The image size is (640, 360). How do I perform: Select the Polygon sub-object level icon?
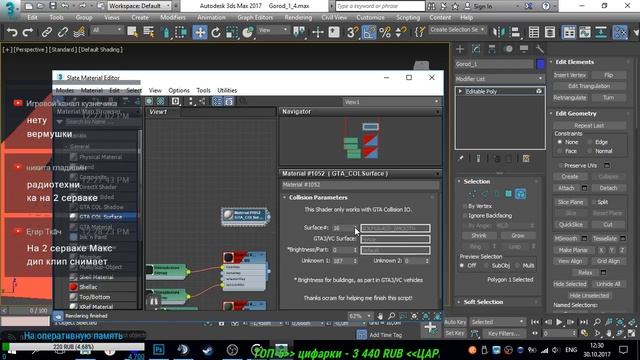pyautogui.click(x=508, y=193)
